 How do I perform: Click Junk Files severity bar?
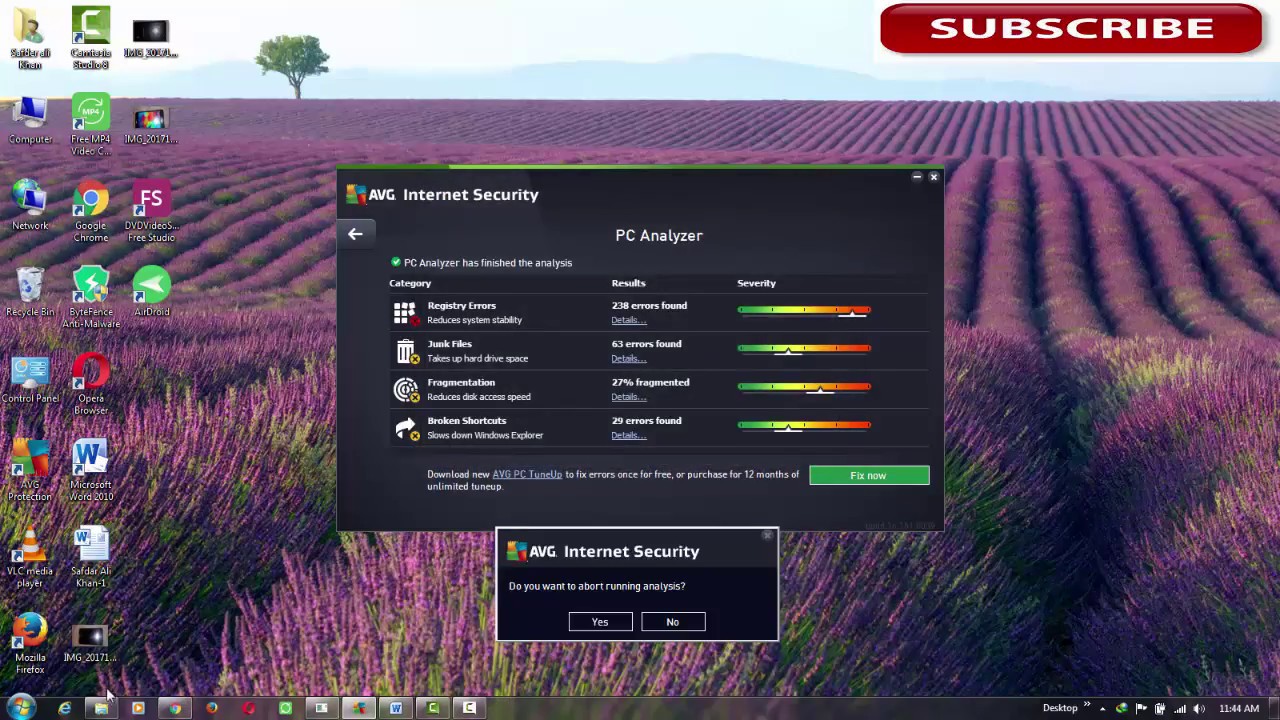[804, 349]
